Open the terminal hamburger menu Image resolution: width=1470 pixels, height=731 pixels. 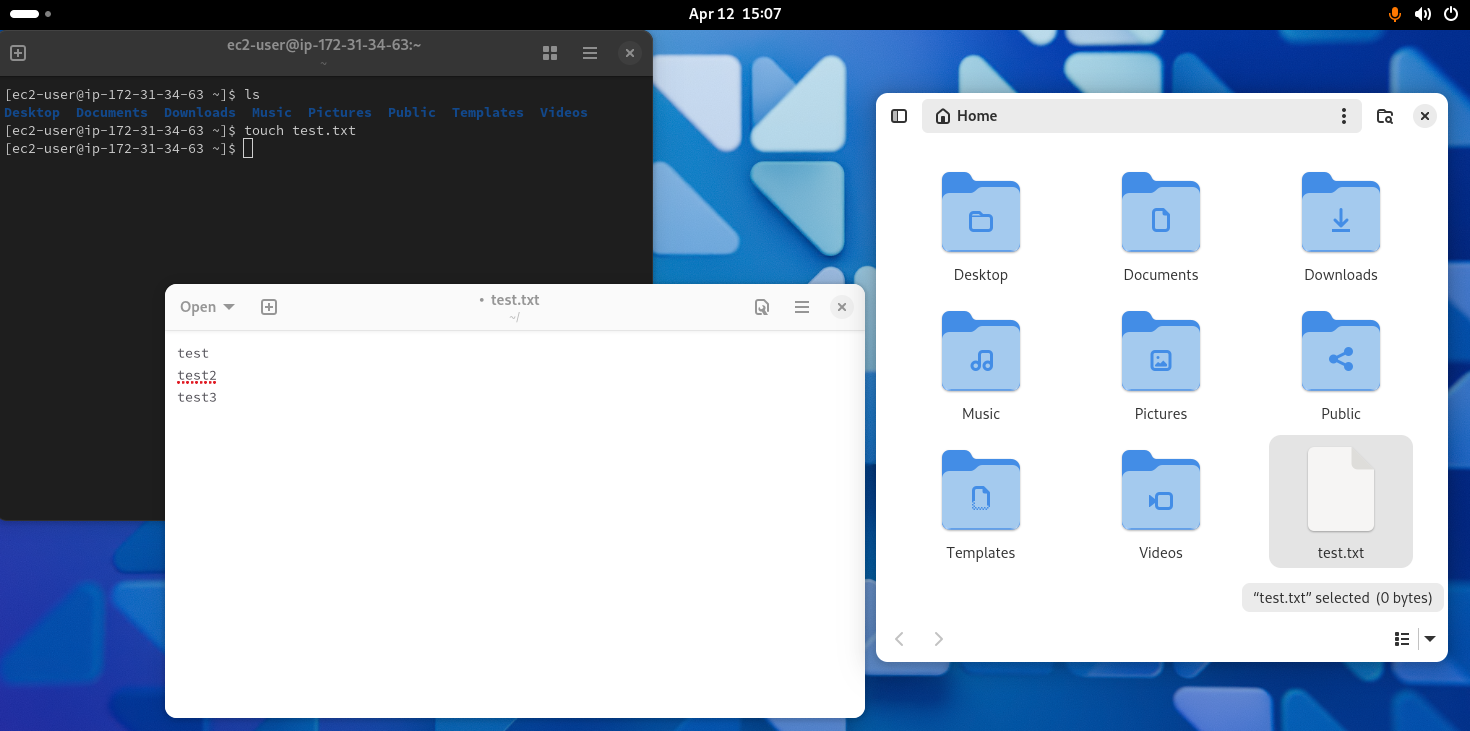click(589, 52)
